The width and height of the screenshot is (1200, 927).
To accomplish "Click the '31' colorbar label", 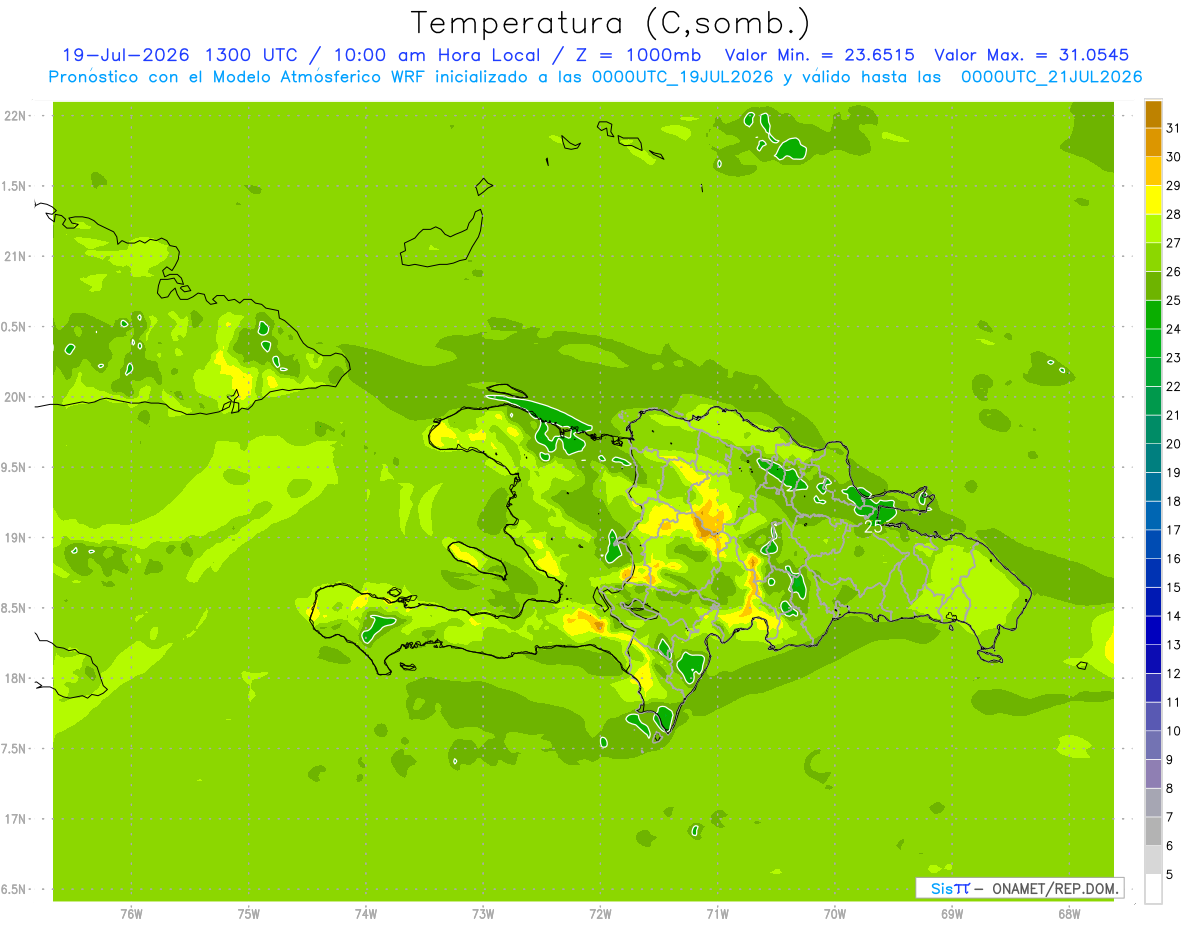I will [1174, 128].
